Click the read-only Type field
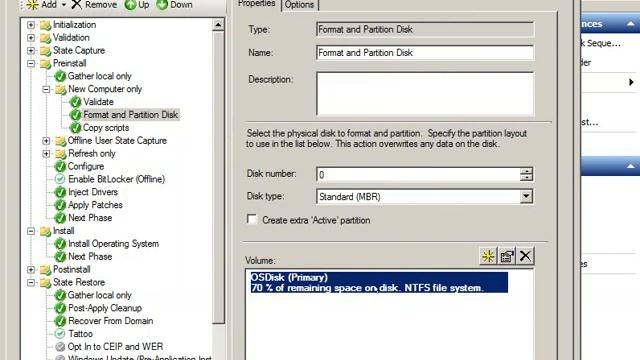640x360 pixels. [x=425, y=29]
